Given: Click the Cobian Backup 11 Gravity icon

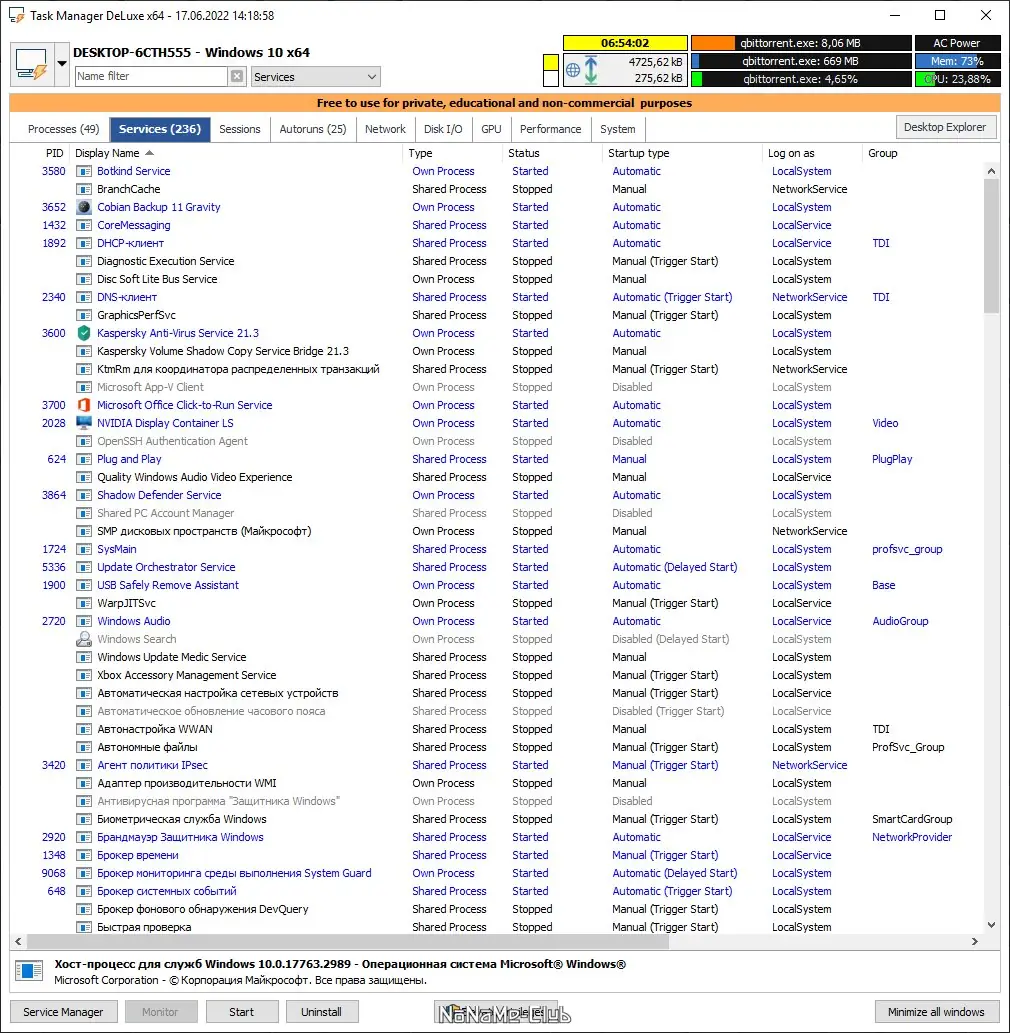Looking at the screenshot, I should 84,207.
